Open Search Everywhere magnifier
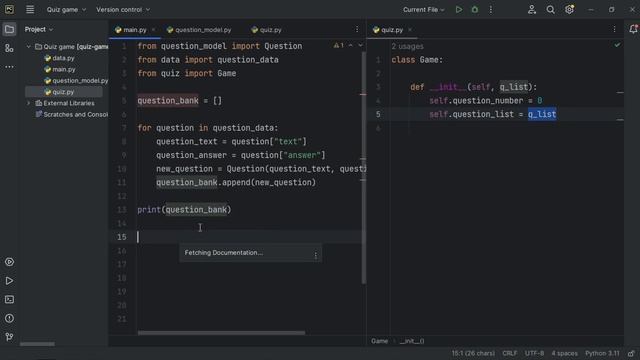 [551, 9]
